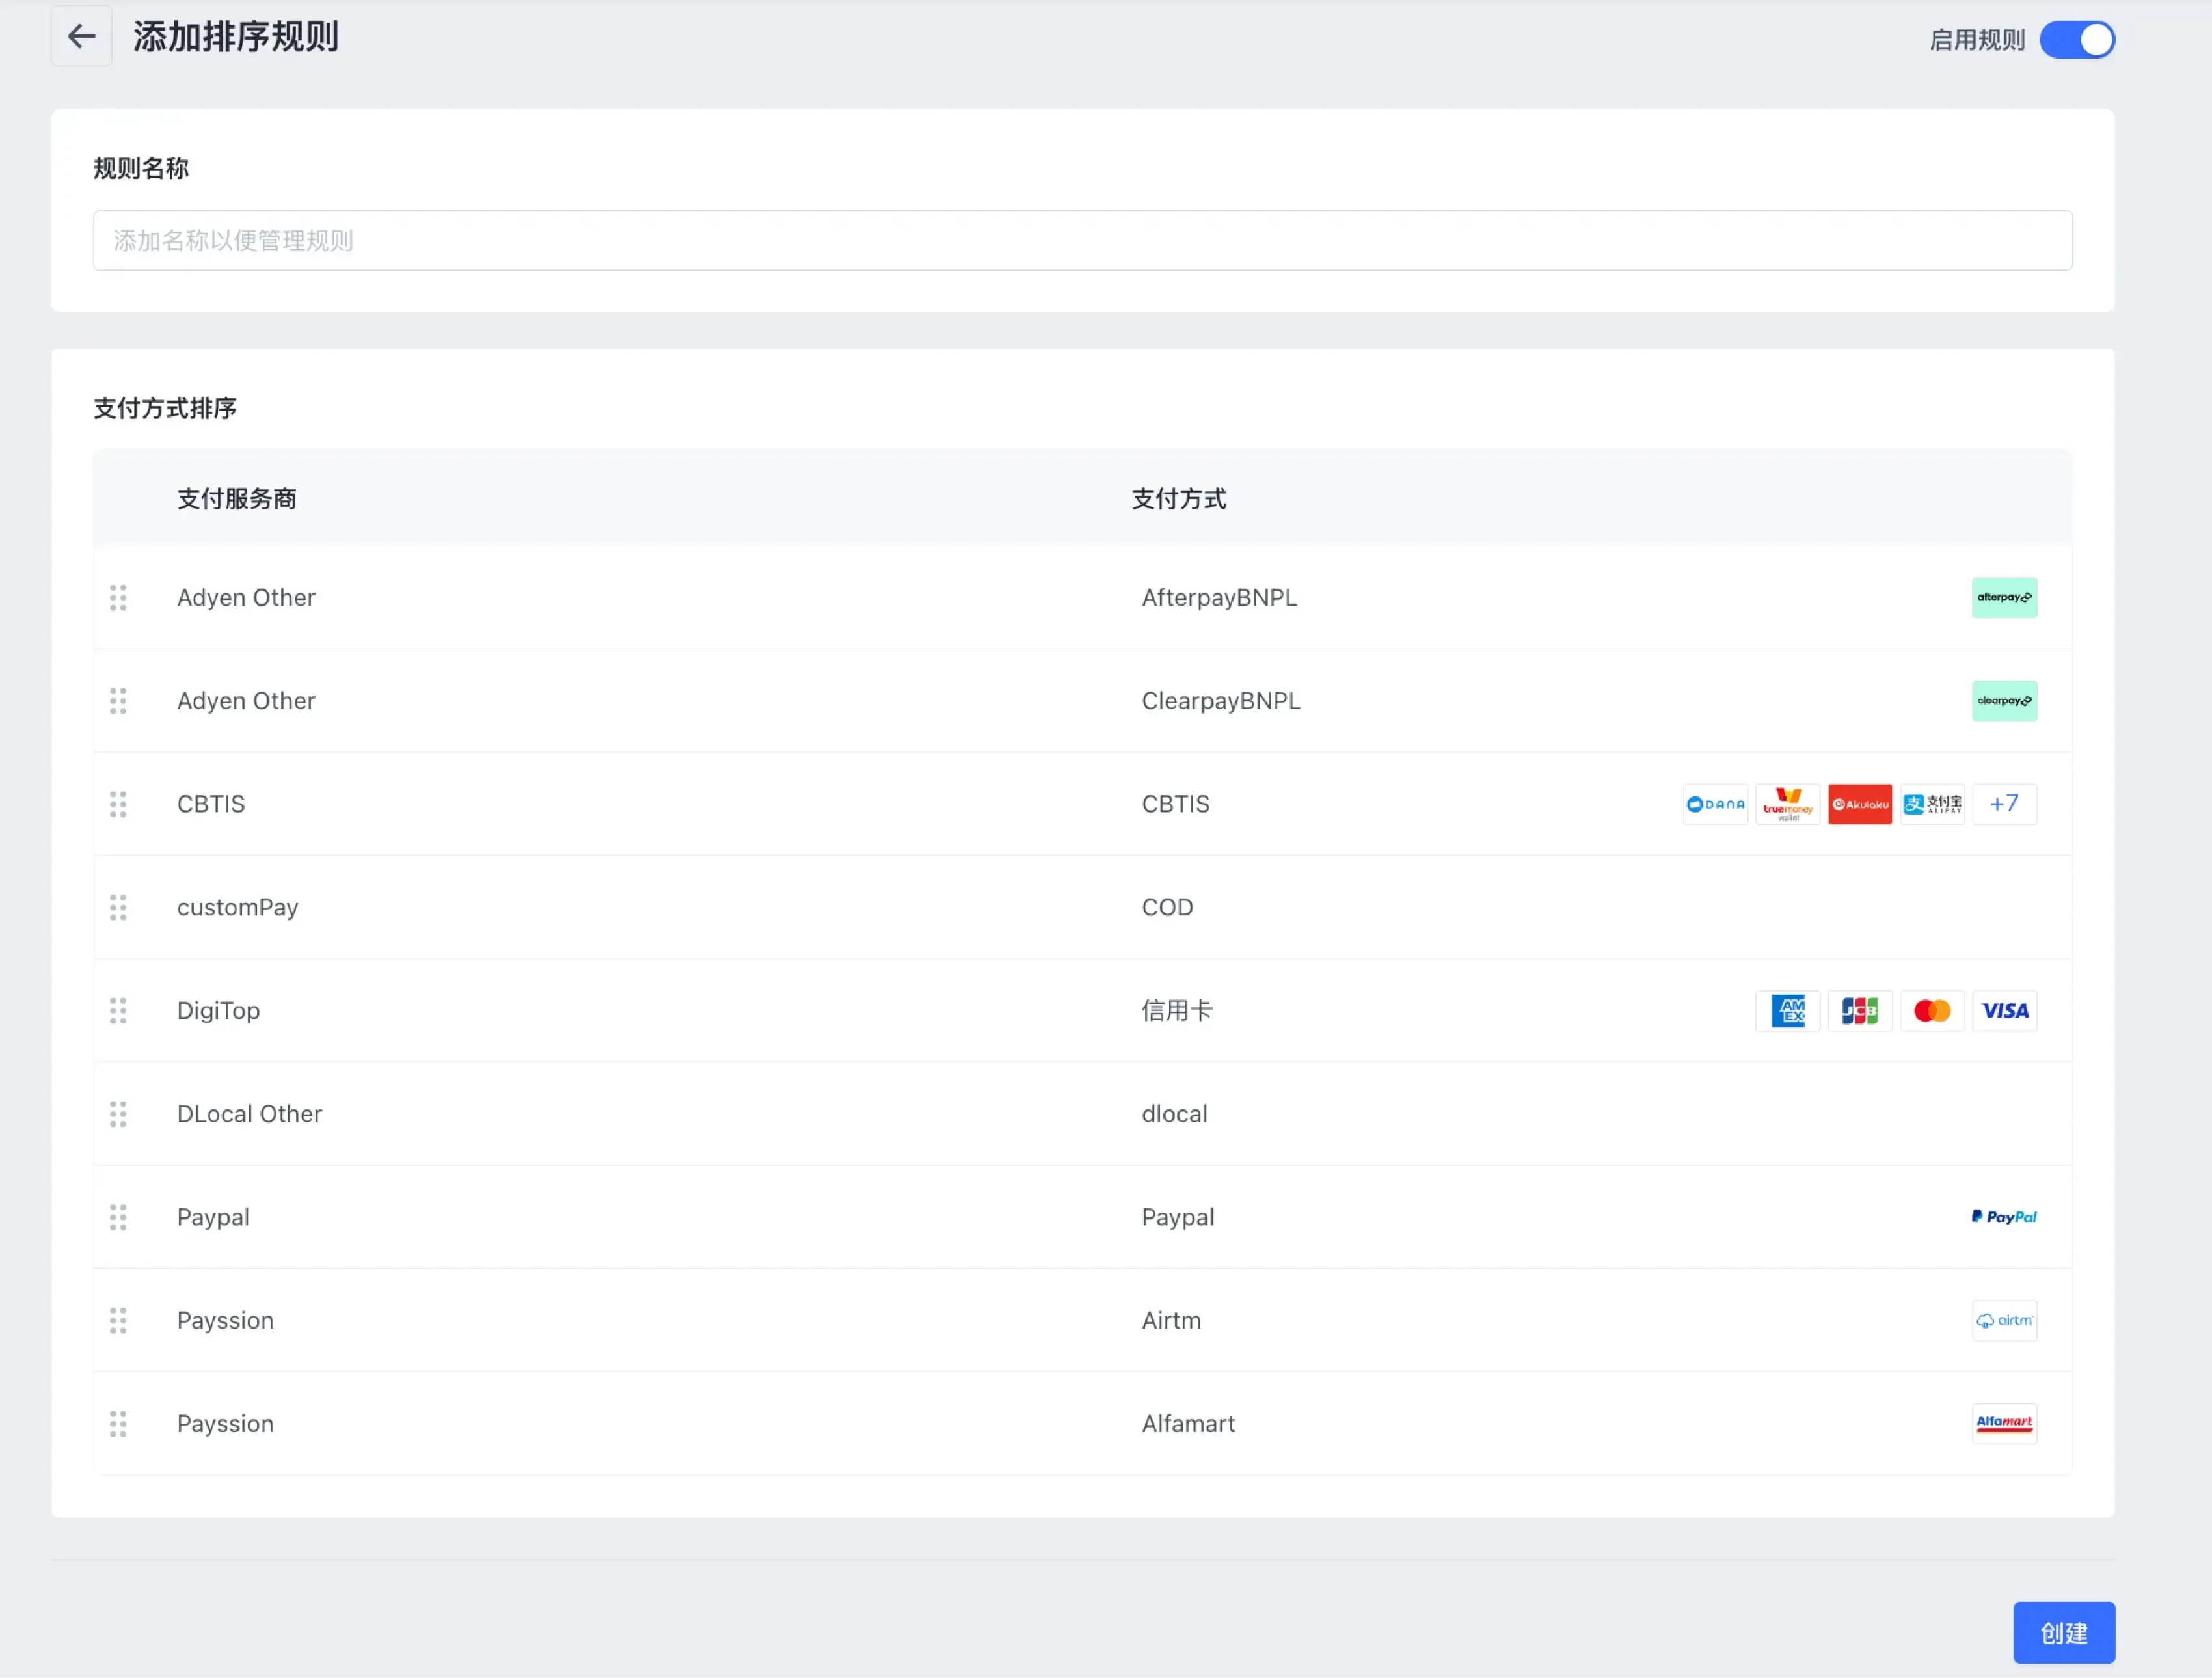The width and height of the screenshot is (2212, 1678).
Task: Click the PayPal logo icon
Action: click(2003, 1217)
